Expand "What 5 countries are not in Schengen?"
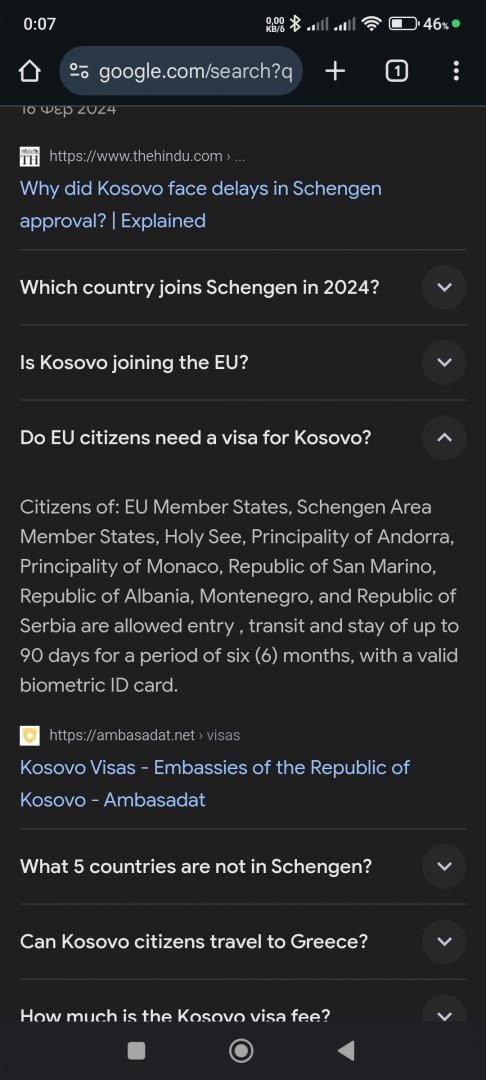486x1080 pixels. tap(243, 866)
